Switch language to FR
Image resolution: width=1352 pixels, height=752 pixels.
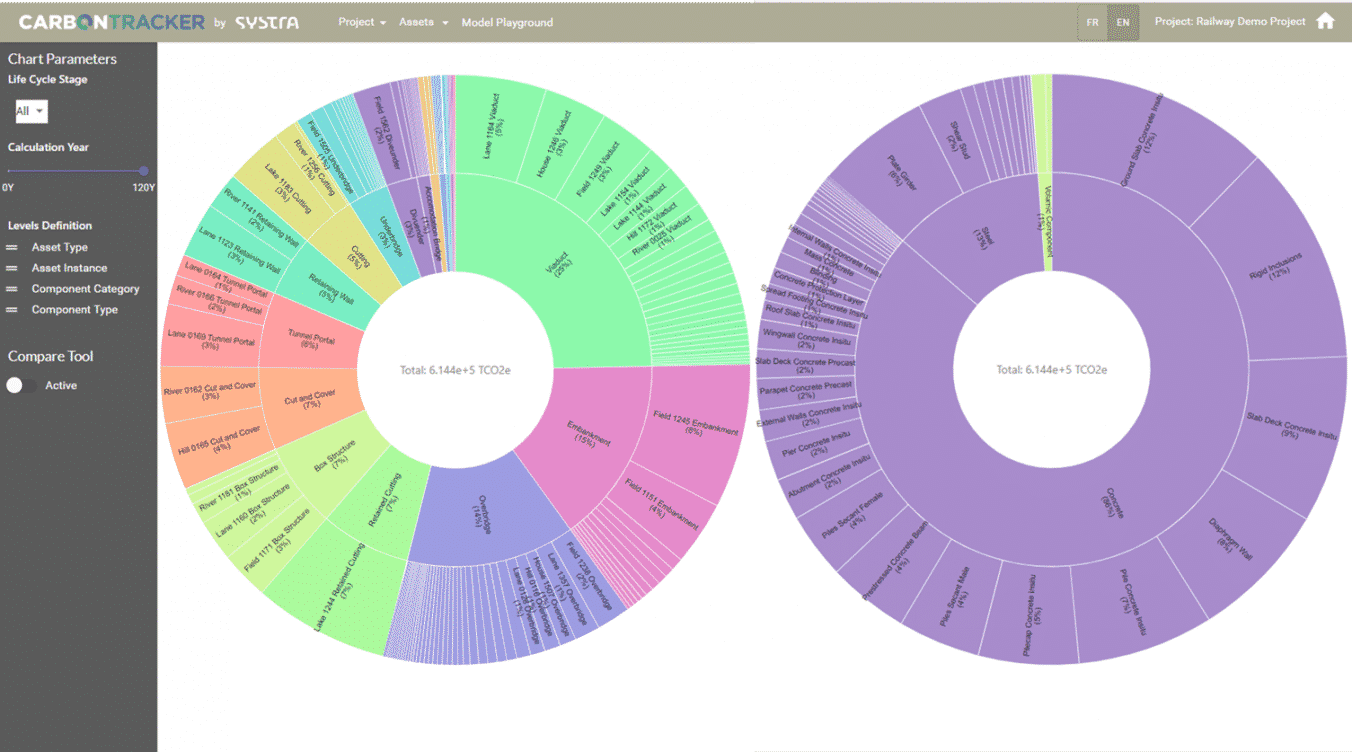tap(1092, 22)
